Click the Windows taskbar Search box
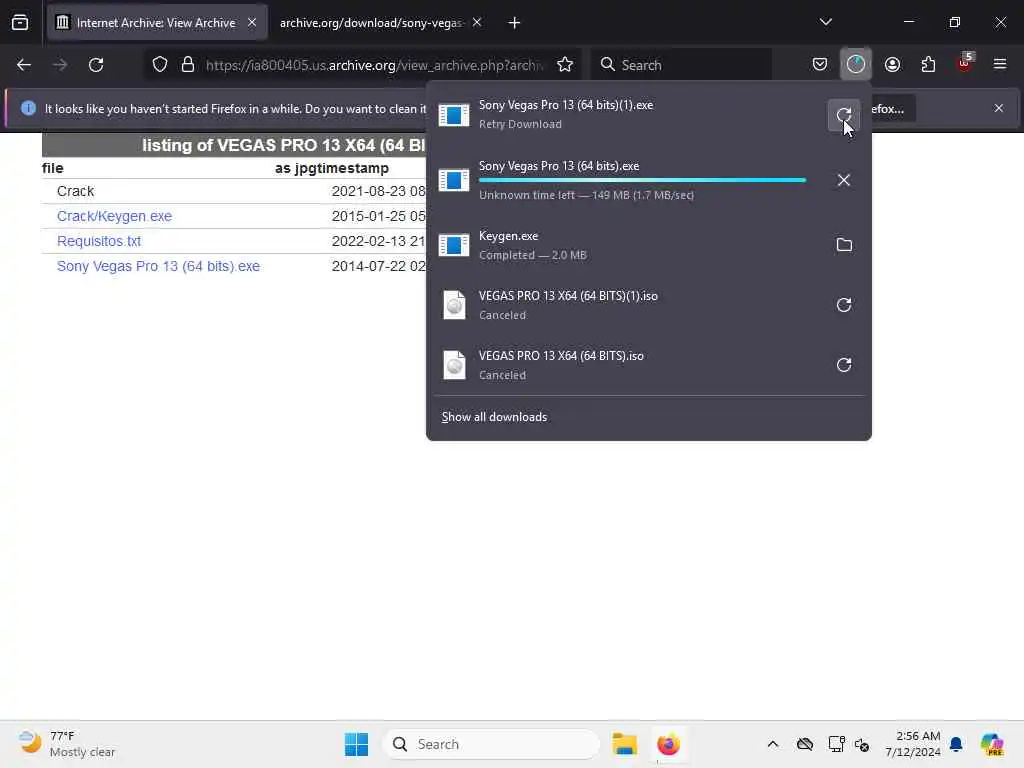1024x768 pixels. pyautogui.click(x=490, y=744)
